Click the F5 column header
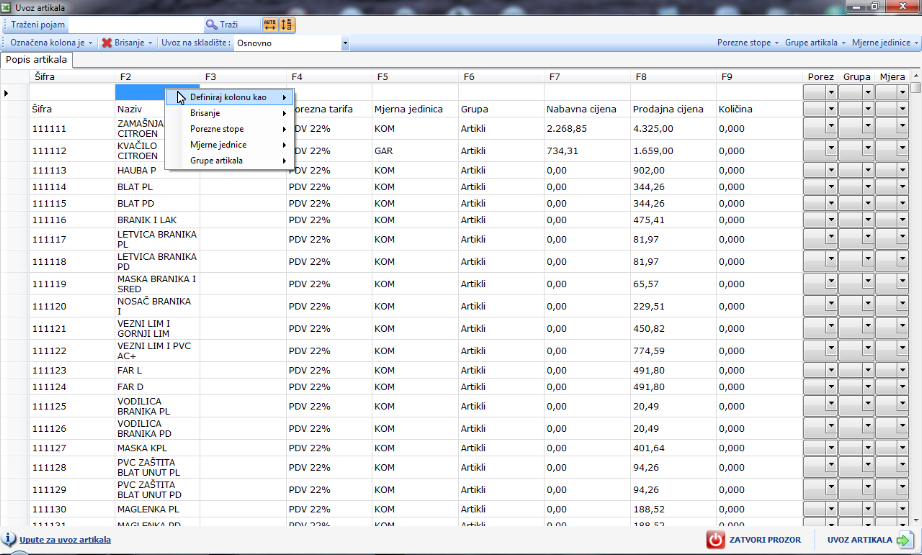Image resolution: width=922 pixels, height=555 pixels. point(415,76)
